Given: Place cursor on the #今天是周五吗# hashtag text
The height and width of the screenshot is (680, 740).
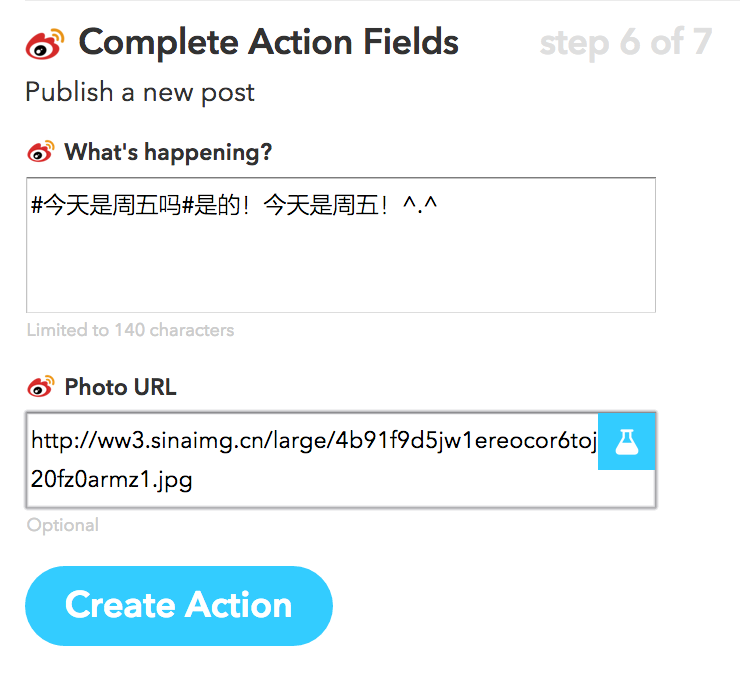Looking at the screenshot, I should tap(105, 206).
